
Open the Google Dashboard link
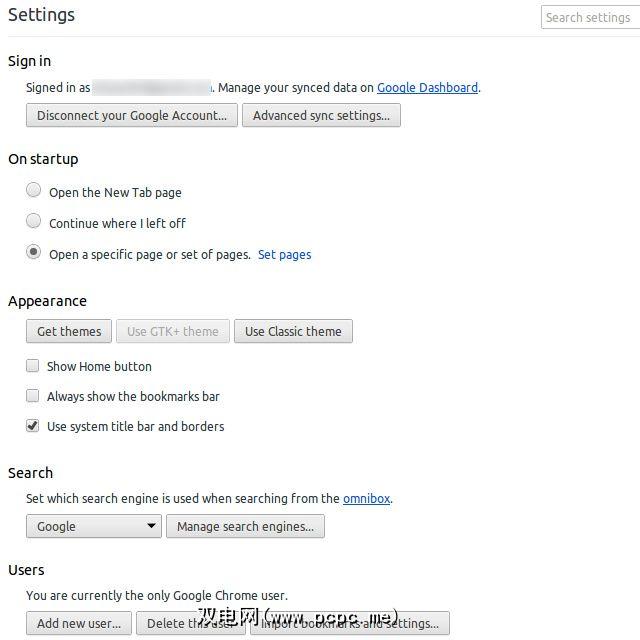pos(427,87)
